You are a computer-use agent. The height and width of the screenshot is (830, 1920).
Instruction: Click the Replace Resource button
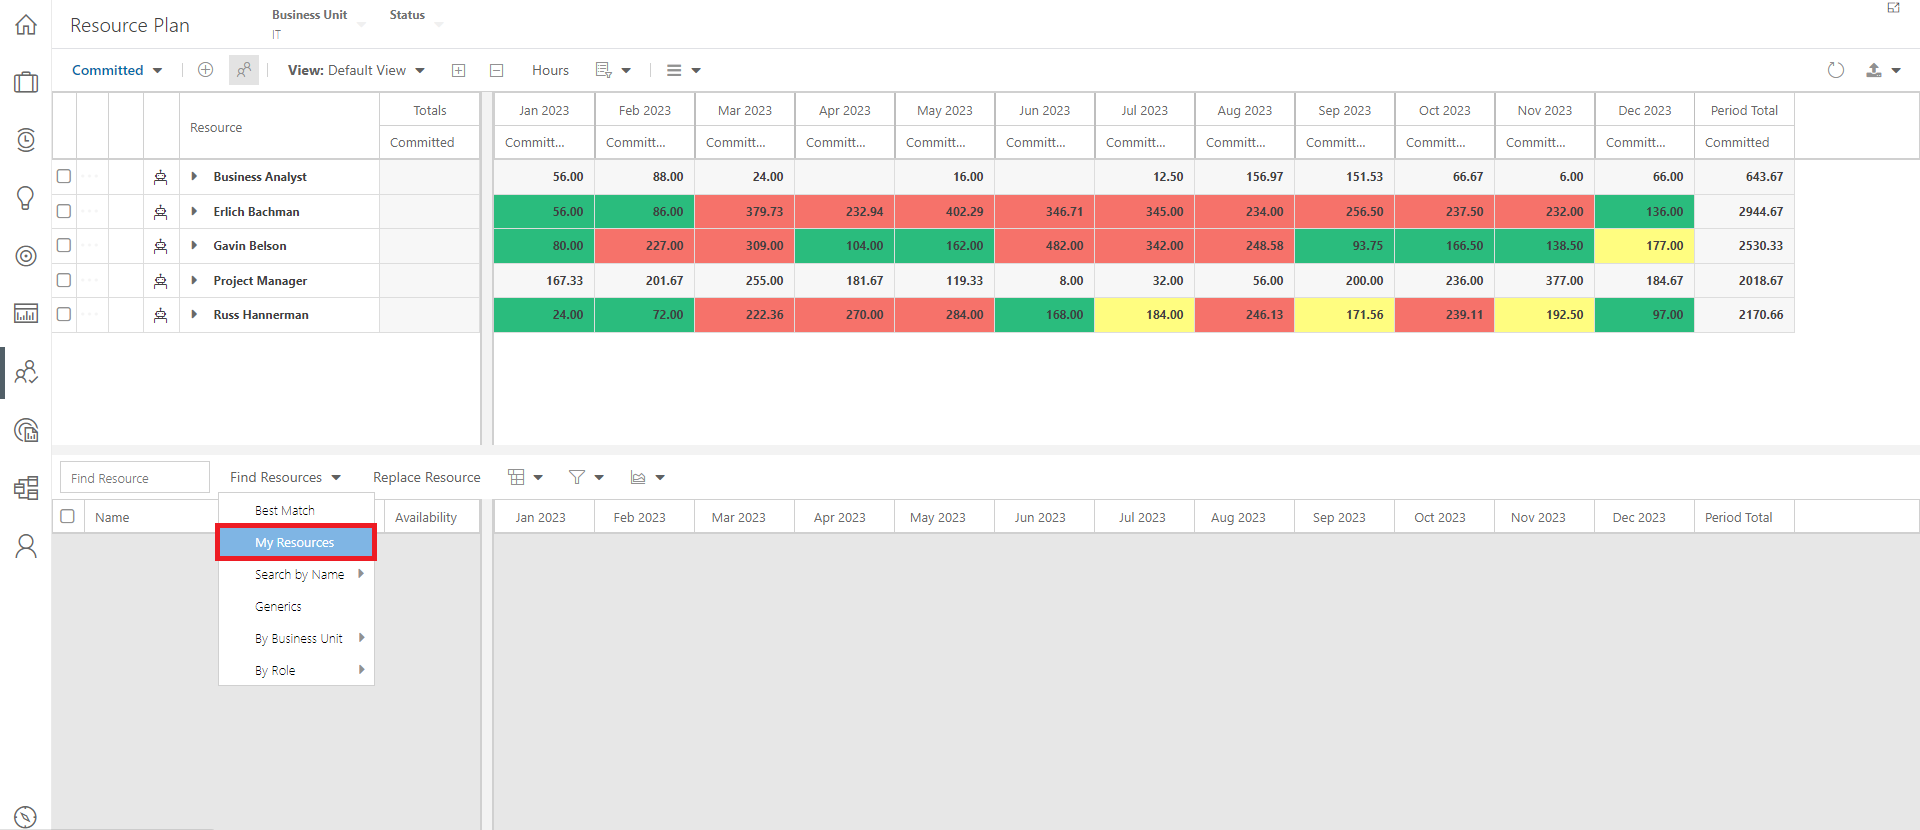[x=427, y=477]
